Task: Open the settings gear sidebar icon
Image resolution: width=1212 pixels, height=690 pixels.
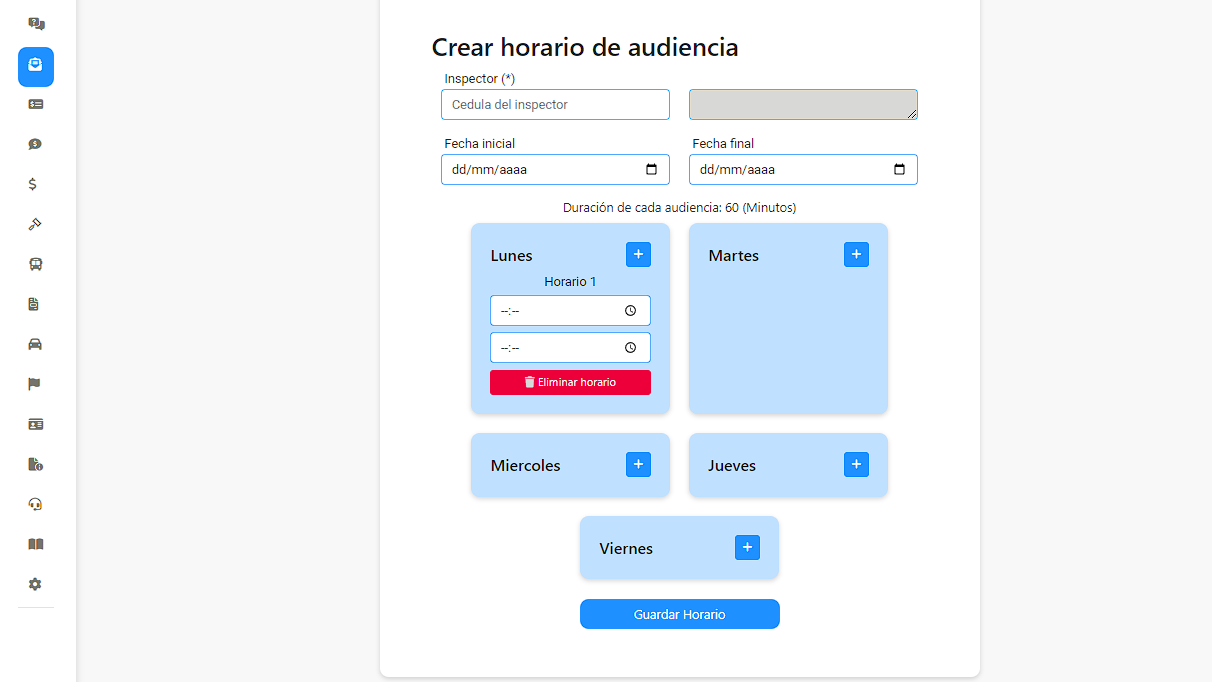Action: point(36,584)
